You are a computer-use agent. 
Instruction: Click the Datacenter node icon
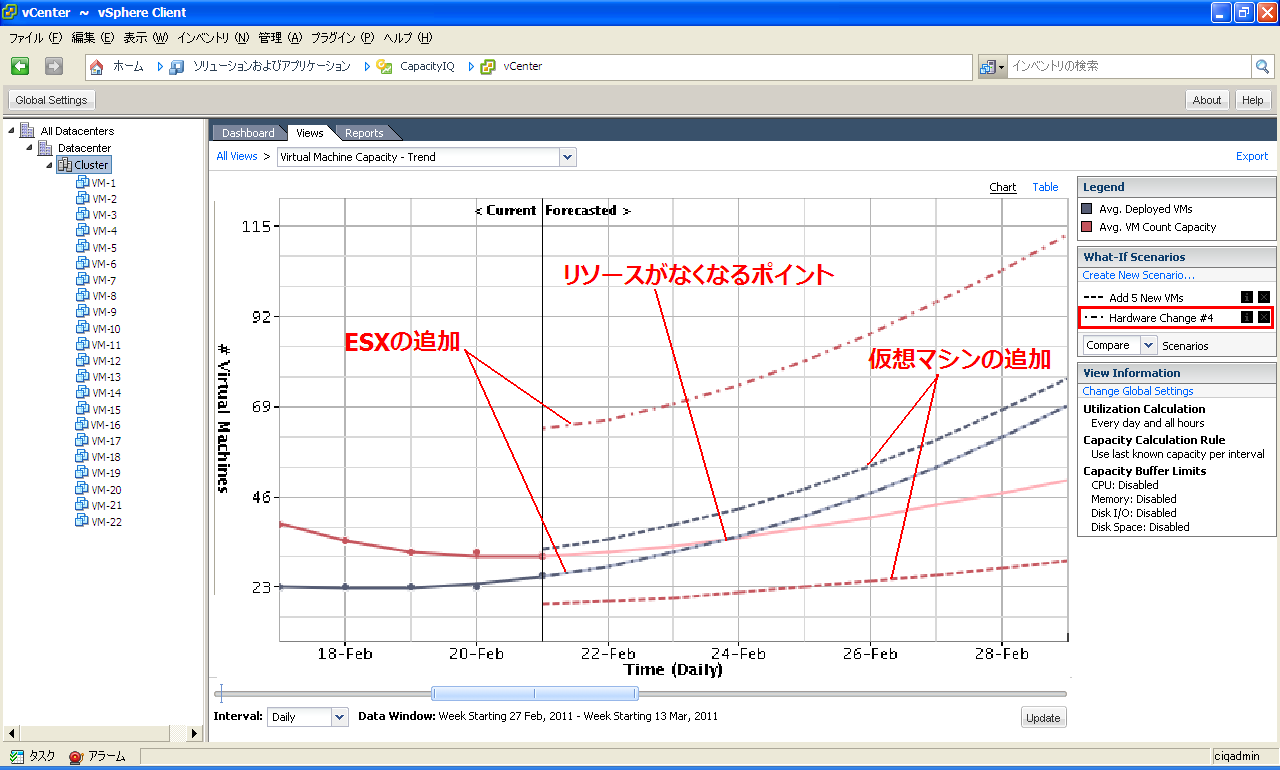[45, 148]
